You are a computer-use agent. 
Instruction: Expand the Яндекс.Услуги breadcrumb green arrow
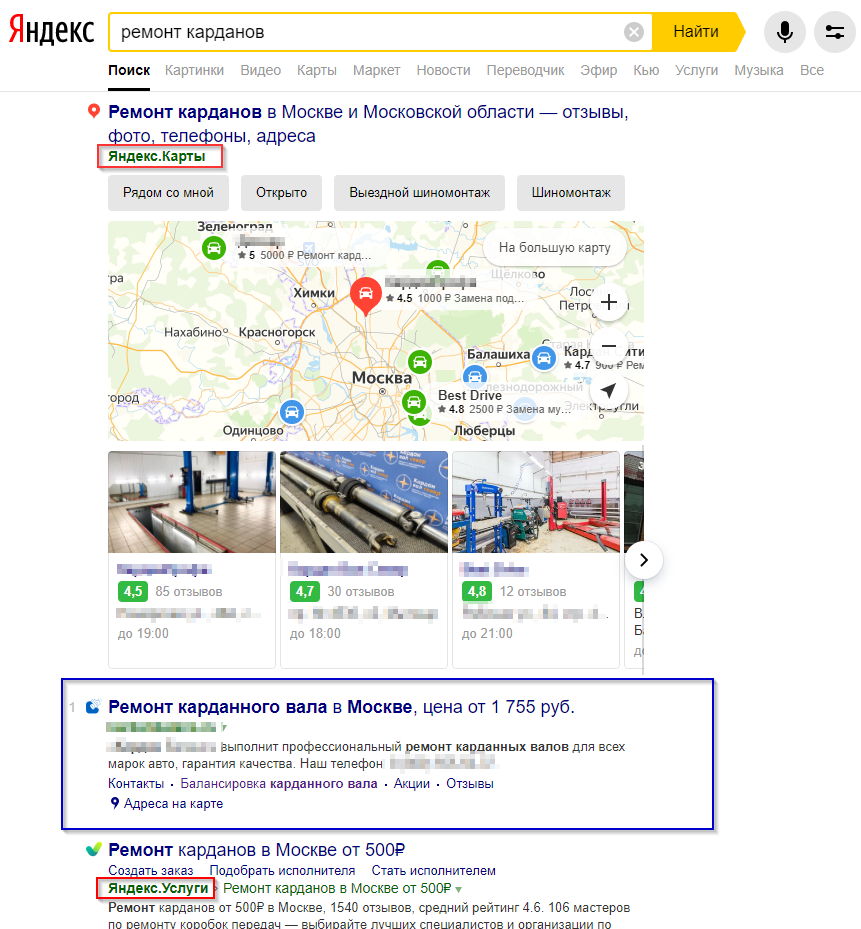coord(459,889)
